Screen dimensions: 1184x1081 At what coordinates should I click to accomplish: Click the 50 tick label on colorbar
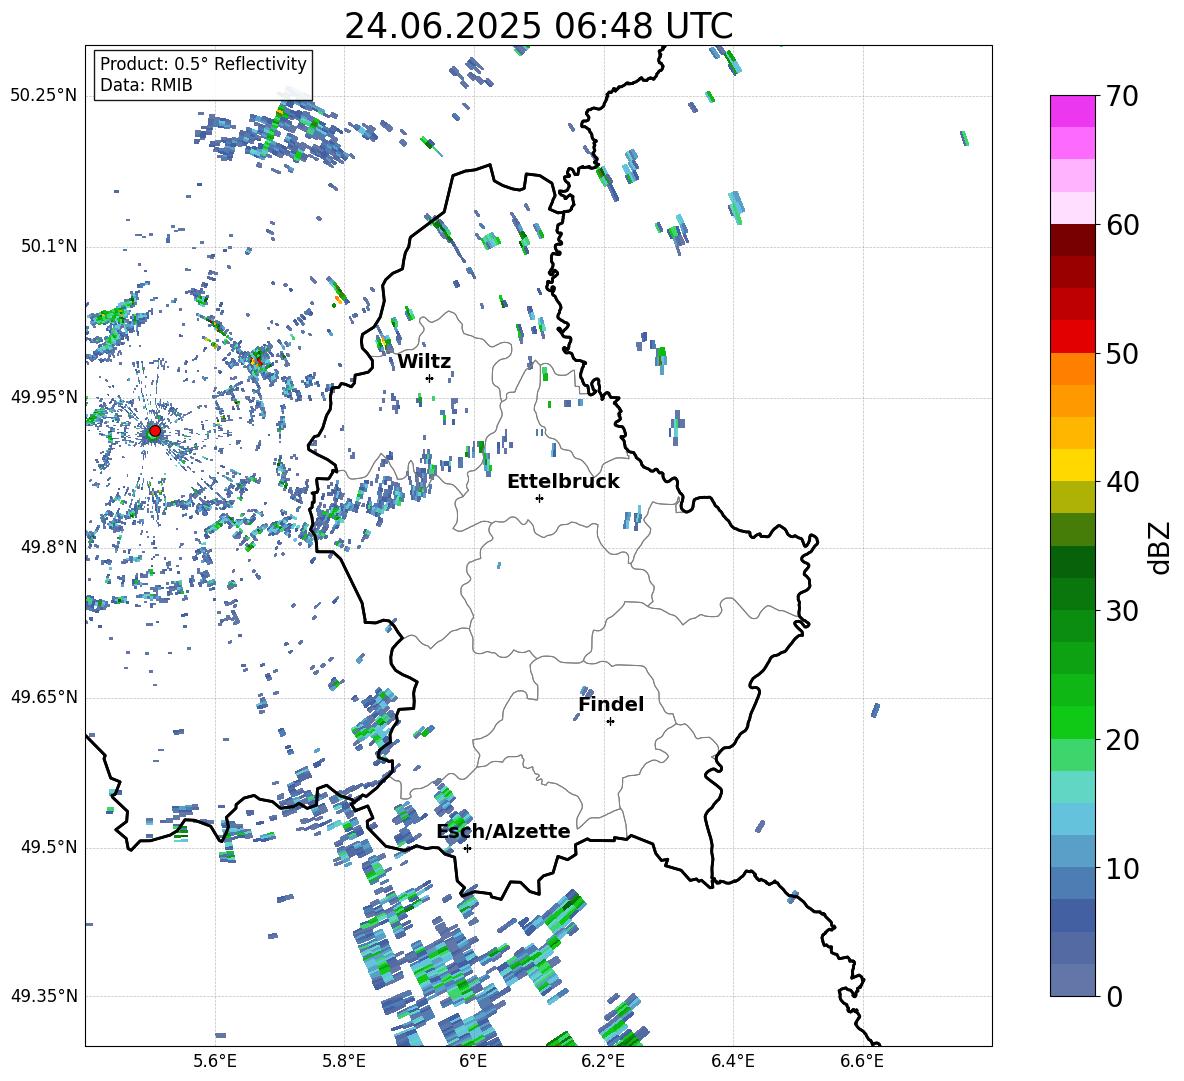point(1122,354)
